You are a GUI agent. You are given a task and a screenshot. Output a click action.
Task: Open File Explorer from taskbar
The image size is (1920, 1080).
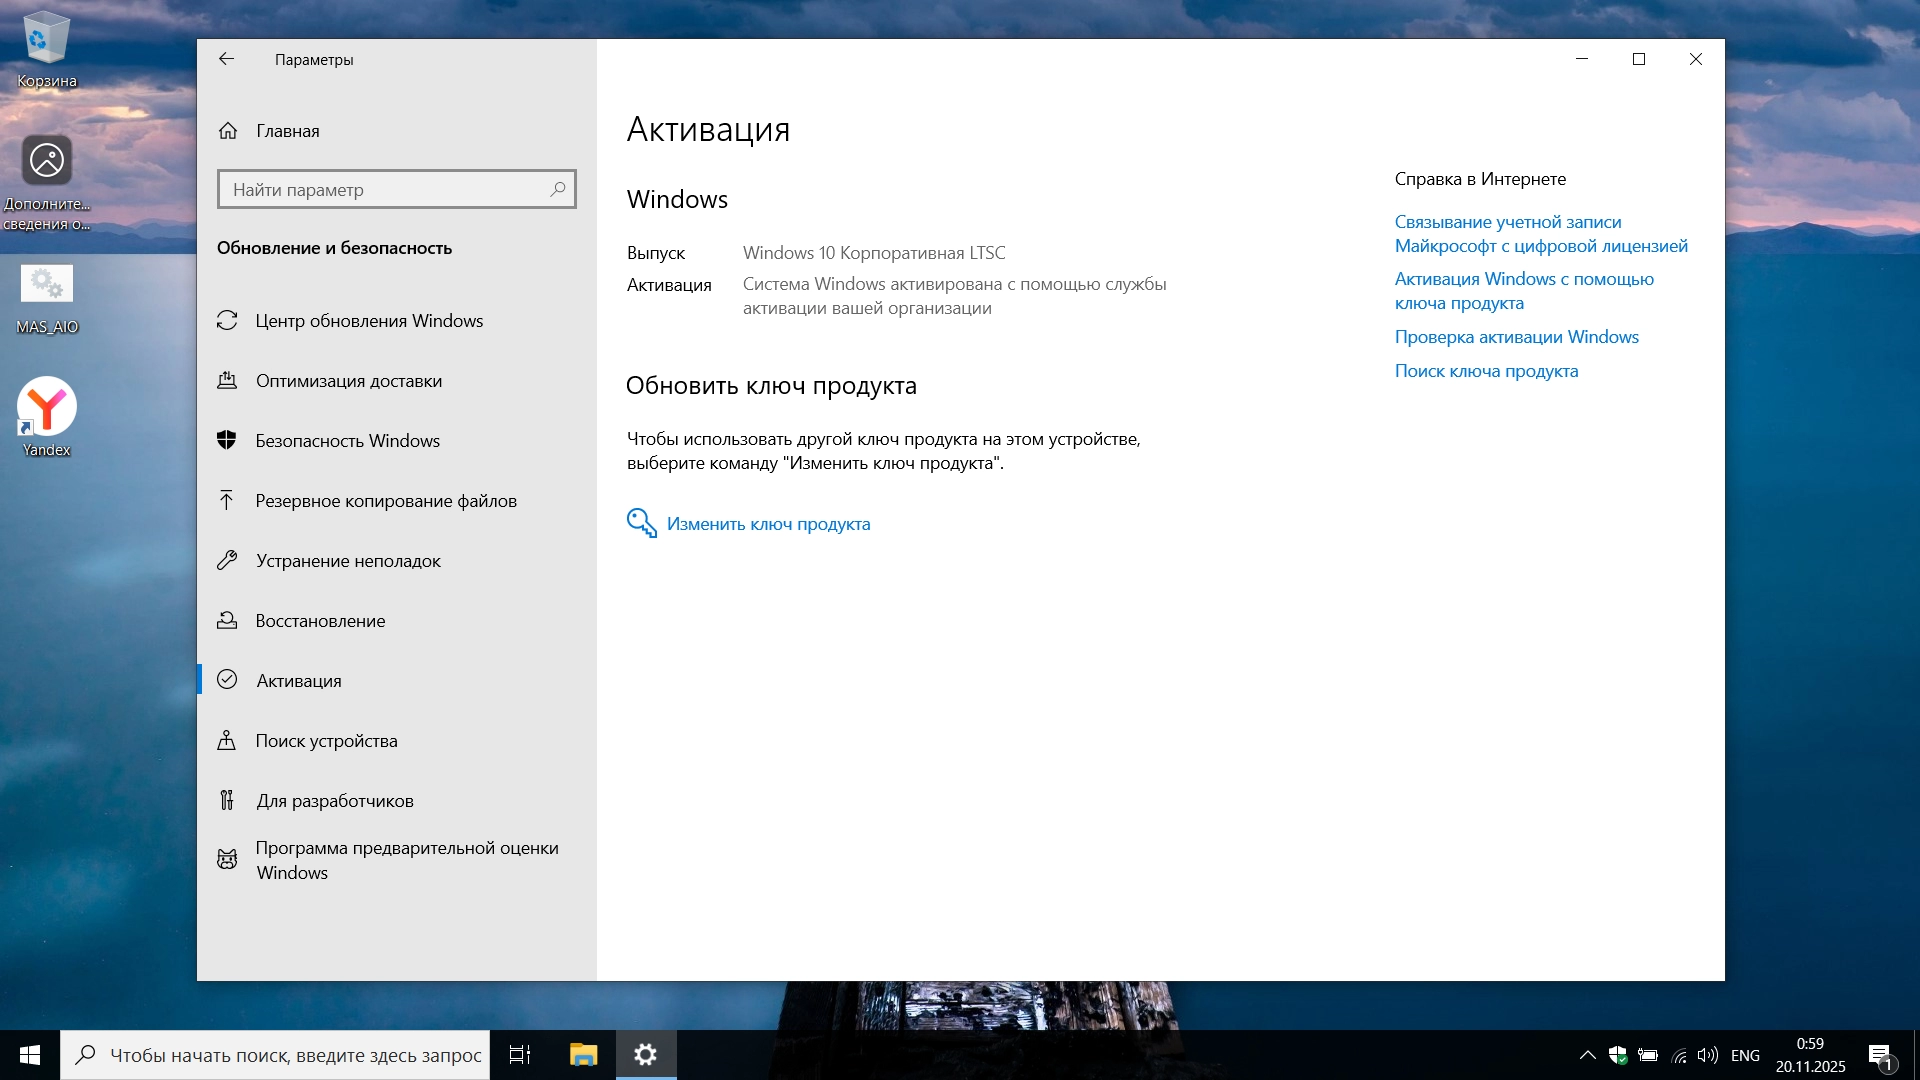(583, 1055)
